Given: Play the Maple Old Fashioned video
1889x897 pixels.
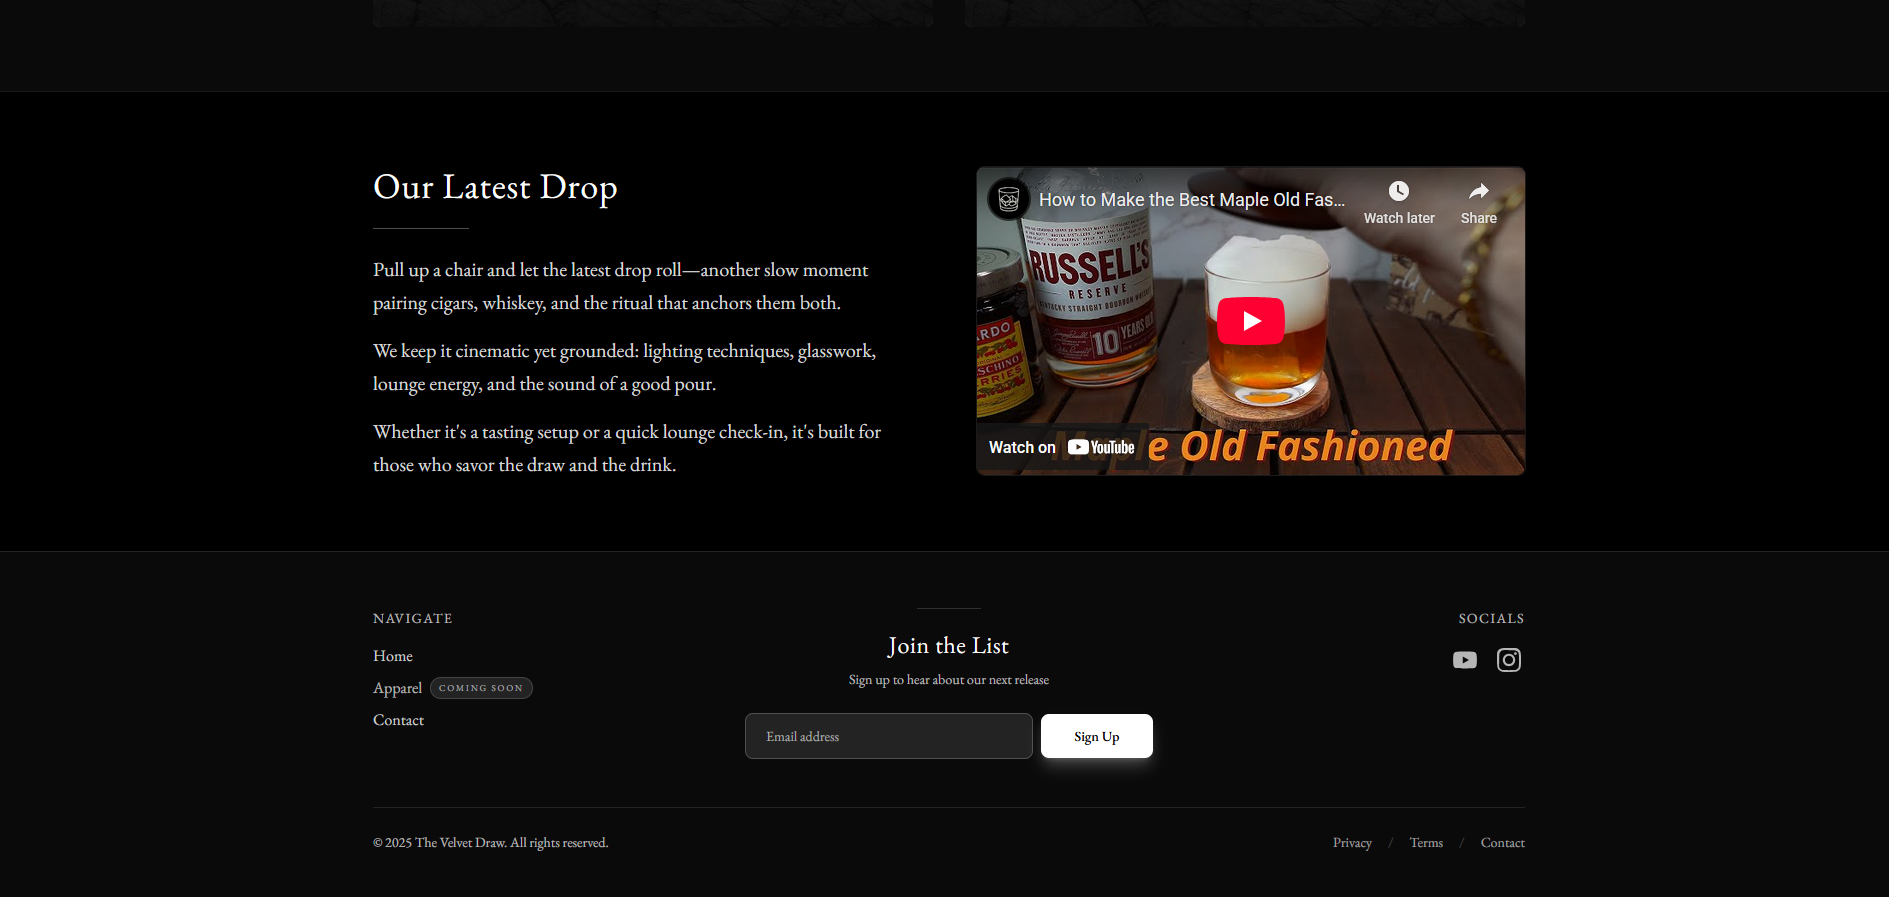Looking at the screenshot, I should 1250,321.
